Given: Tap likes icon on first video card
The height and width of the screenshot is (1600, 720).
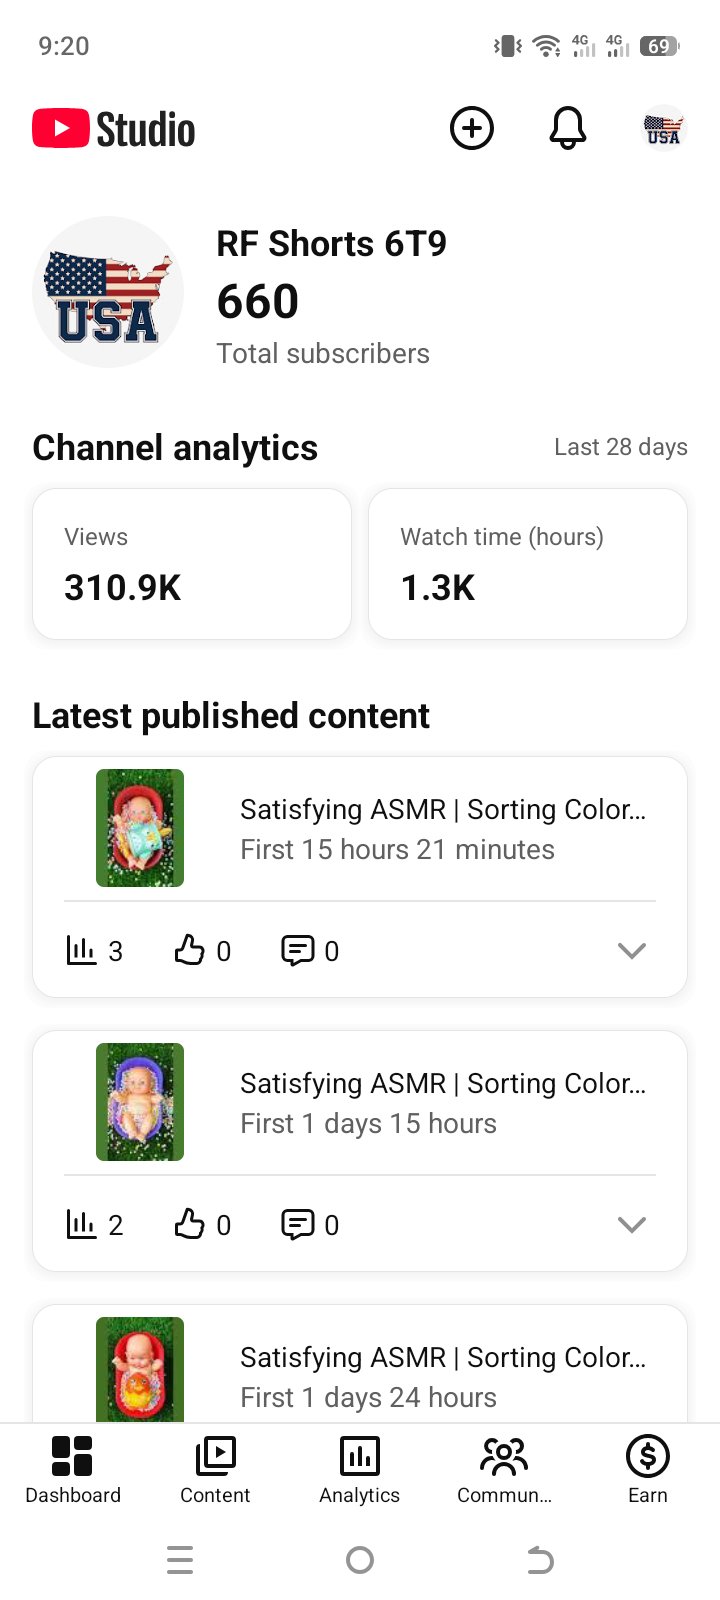Looking at the screenshot, I should pyautogui.click(x=189, y=950).
